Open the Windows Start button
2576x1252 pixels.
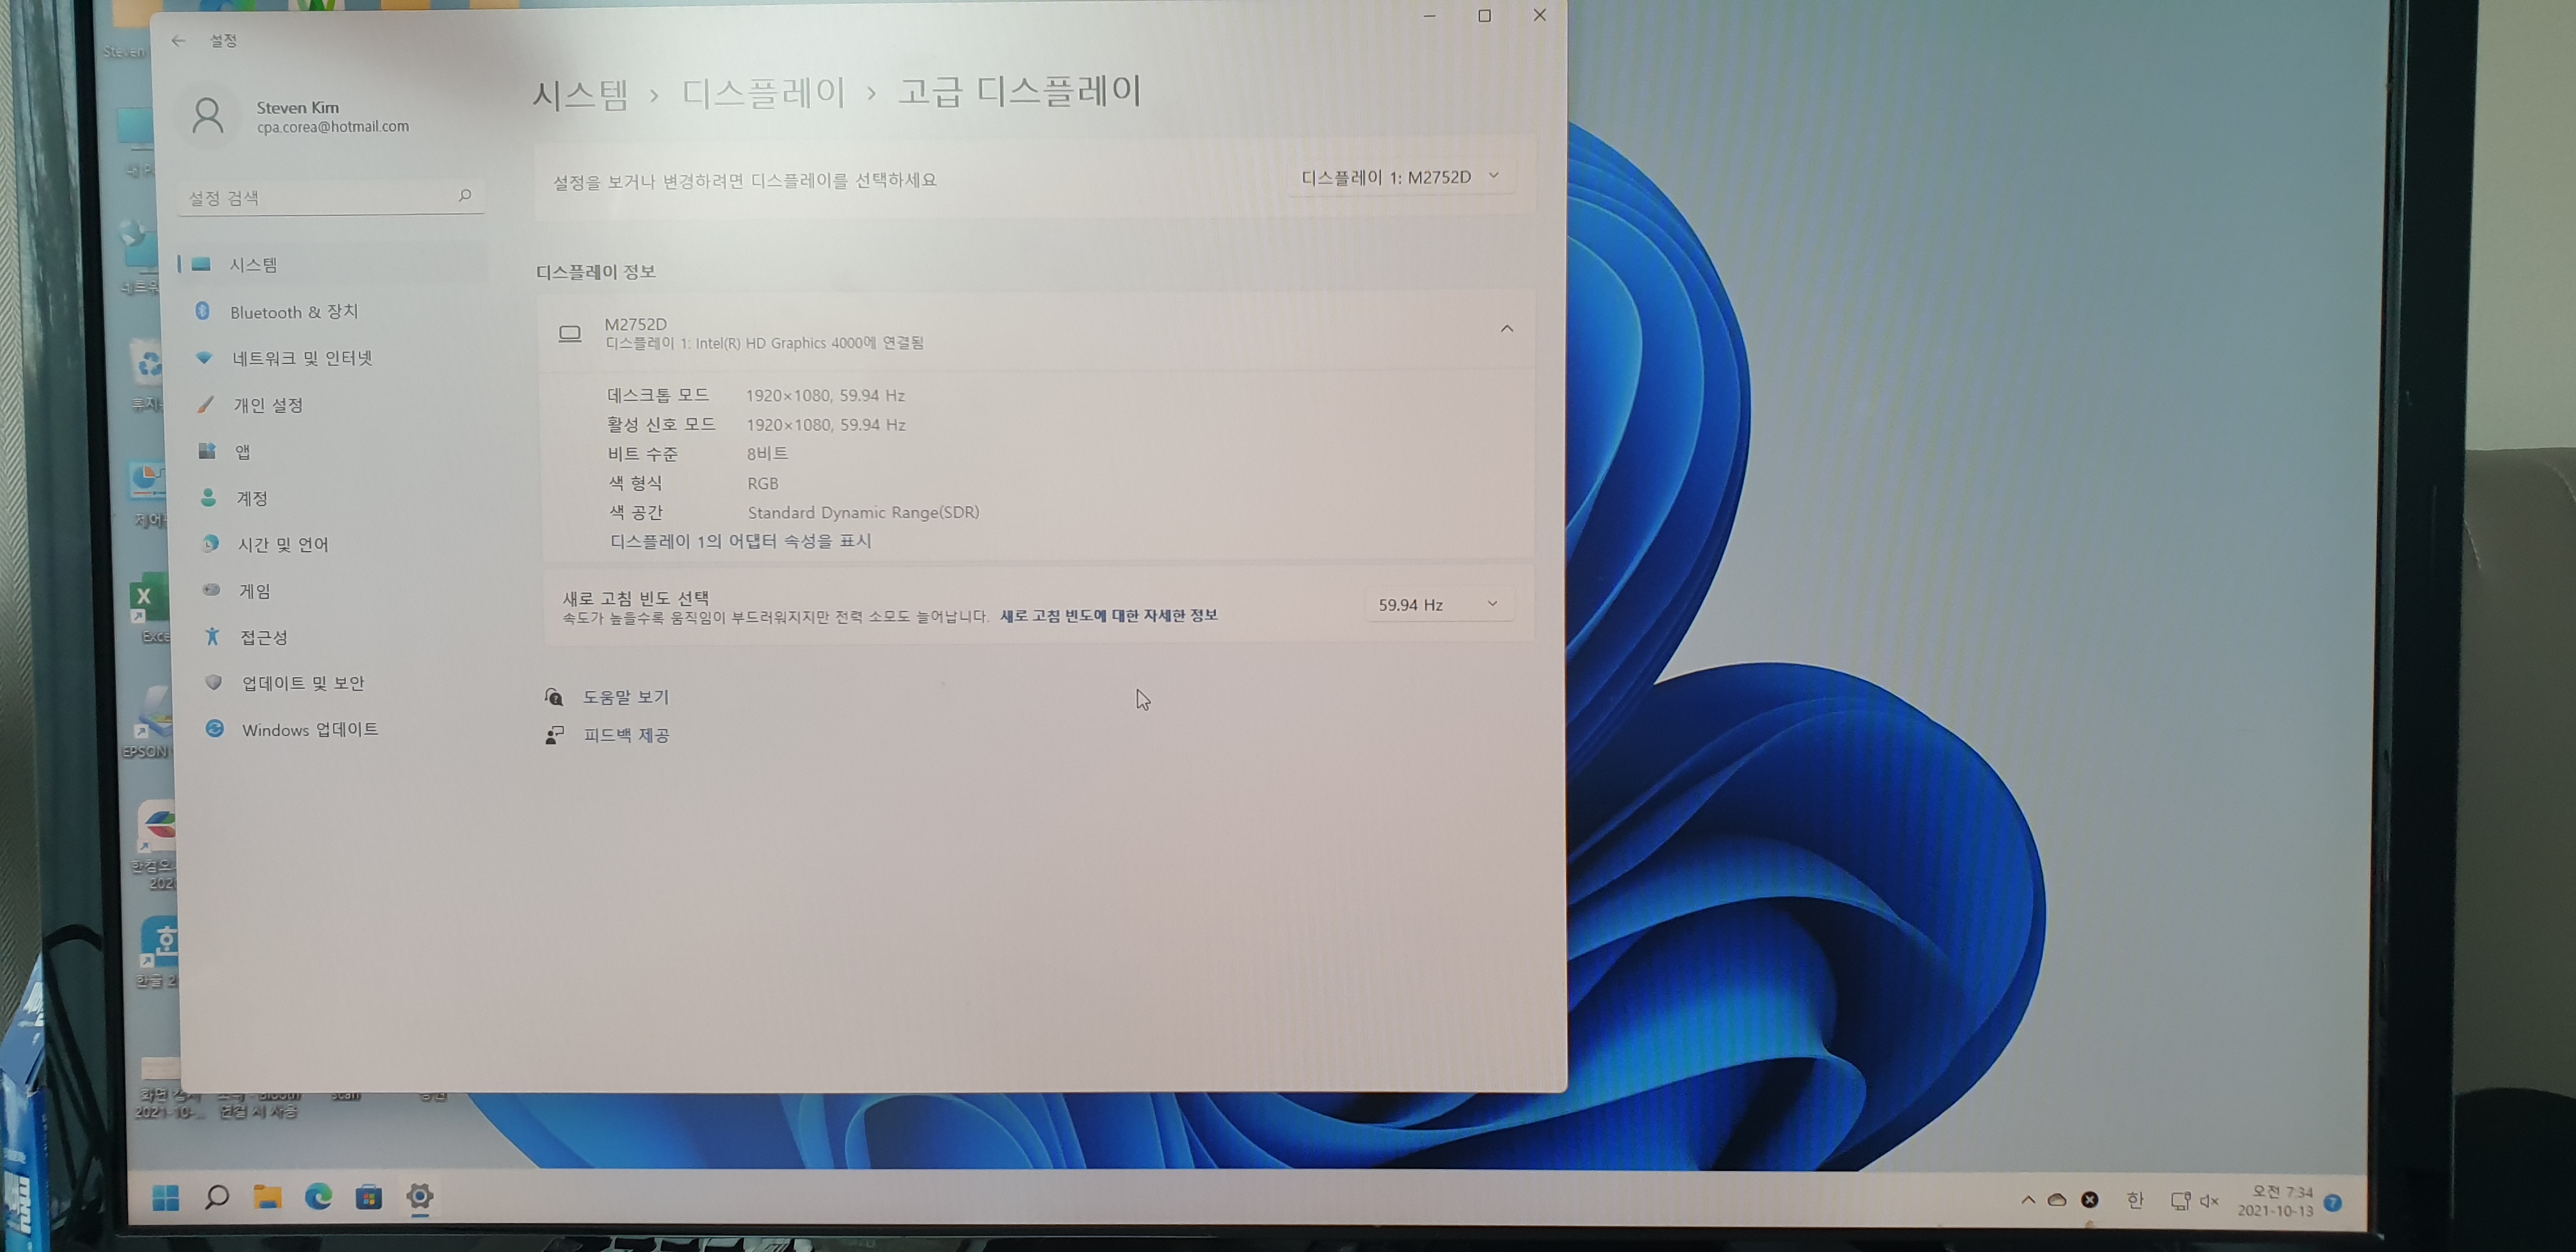[166, 1197]
